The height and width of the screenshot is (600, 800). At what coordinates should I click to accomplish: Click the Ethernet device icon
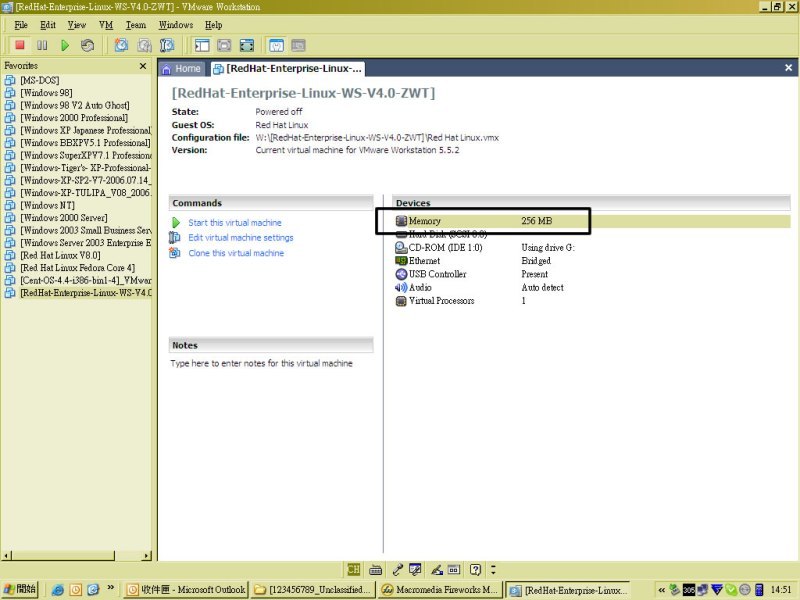pyautogui.click(x=401, y=261)
